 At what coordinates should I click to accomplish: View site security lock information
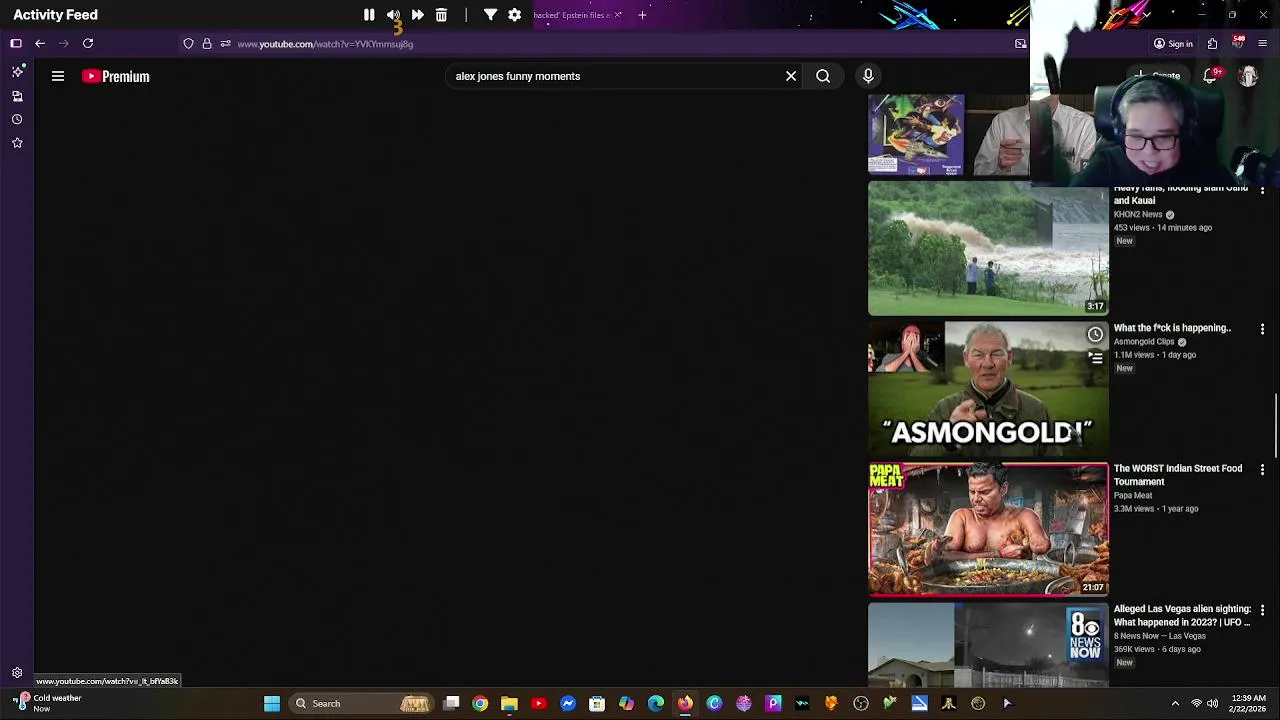point(207,44)
